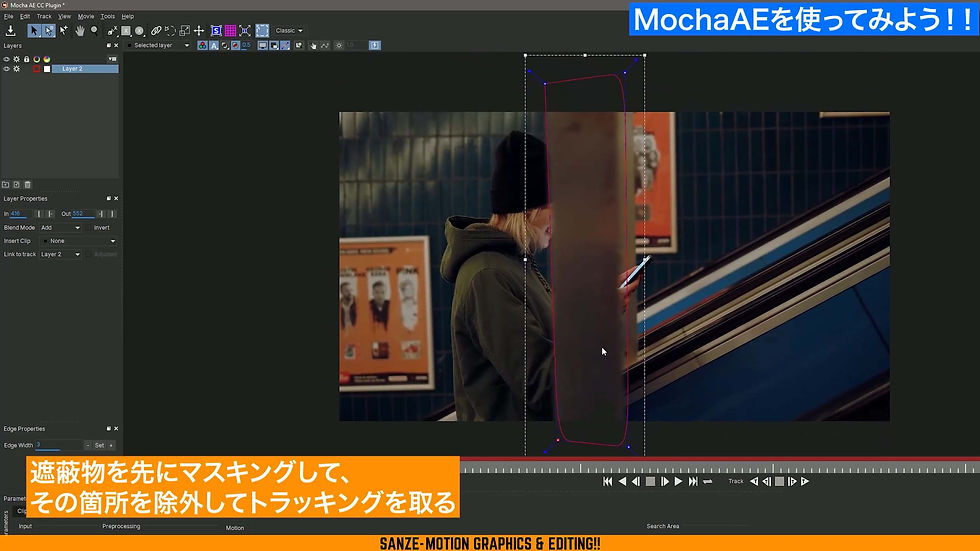Open the View menu
Screen dimensions: 980x551
coord(64,16)
